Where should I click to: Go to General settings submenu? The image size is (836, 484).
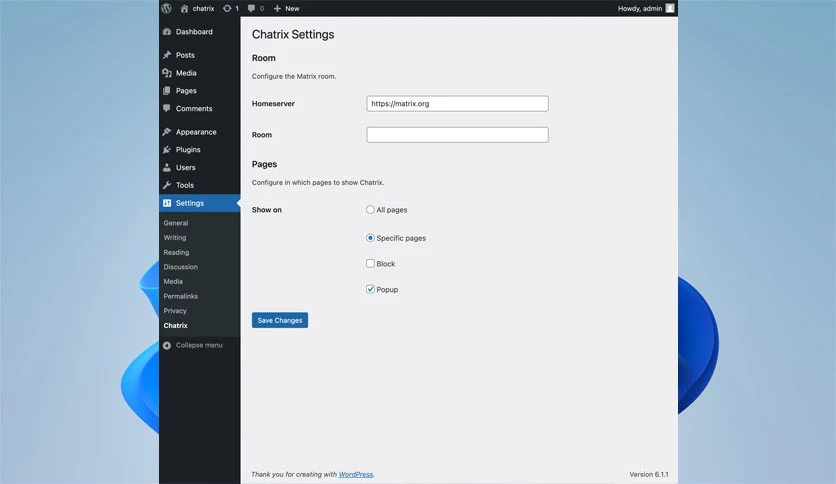click(x=176, y=223)
